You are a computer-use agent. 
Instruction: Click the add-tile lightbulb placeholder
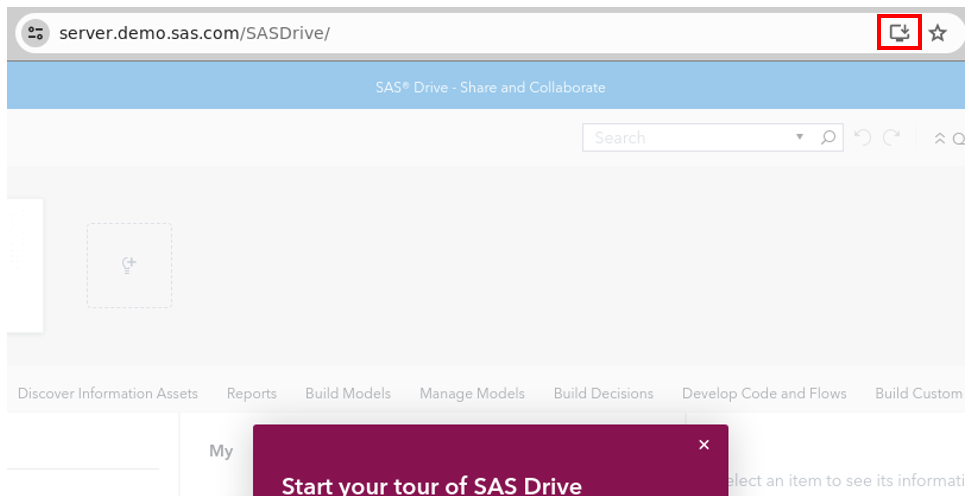pos(129,266)
